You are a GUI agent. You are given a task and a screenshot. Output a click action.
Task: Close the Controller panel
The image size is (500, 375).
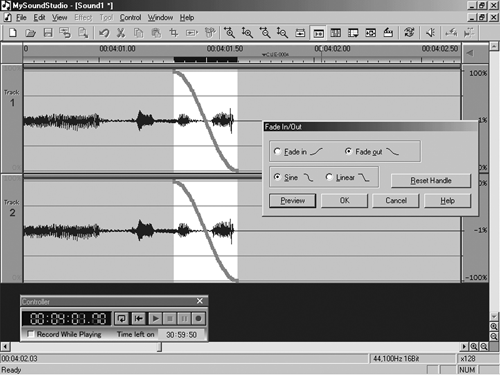click(200, 301)
